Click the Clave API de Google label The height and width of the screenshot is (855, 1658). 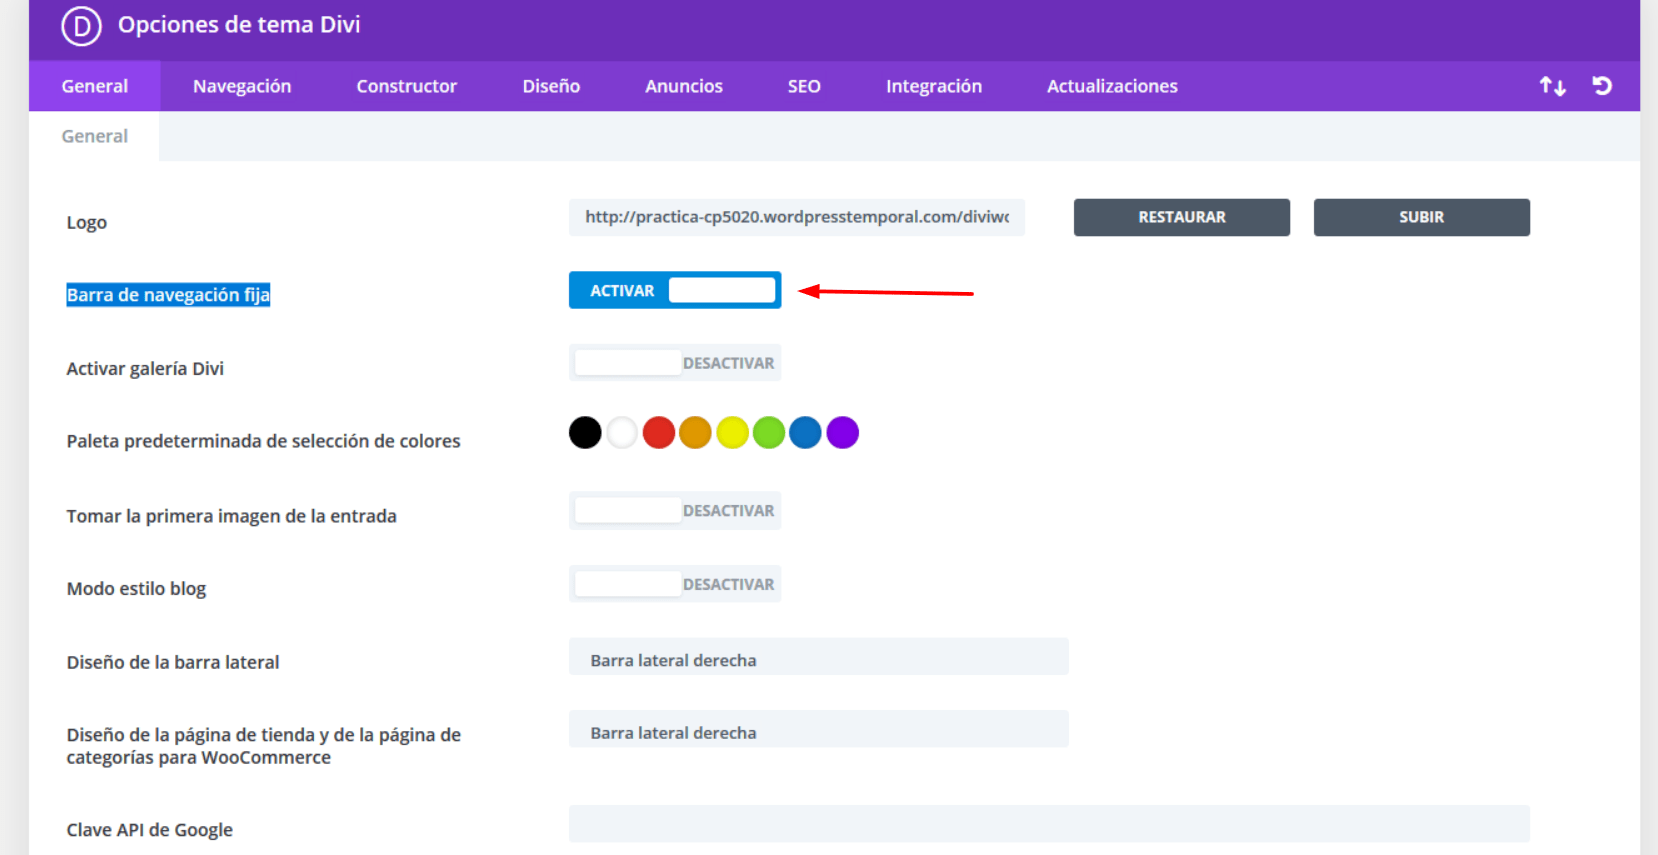(150, 830)
